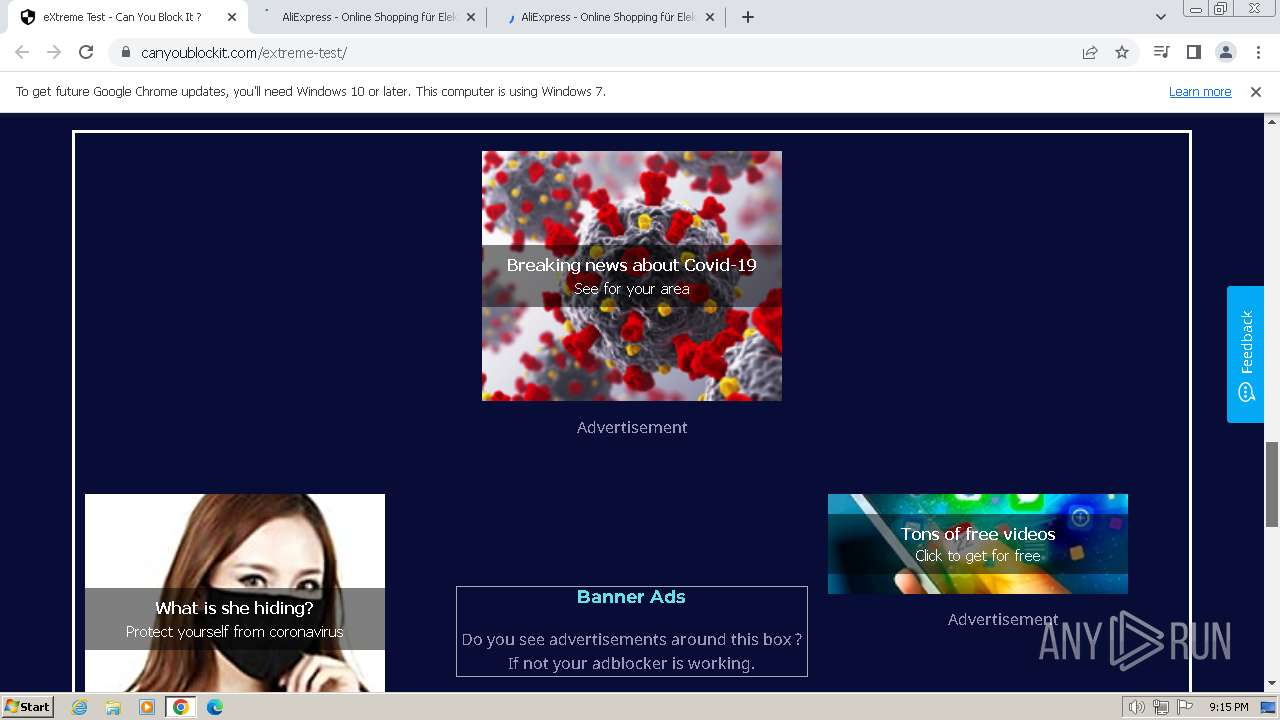Share this page icon
1280x720 pixels.
1090,52
